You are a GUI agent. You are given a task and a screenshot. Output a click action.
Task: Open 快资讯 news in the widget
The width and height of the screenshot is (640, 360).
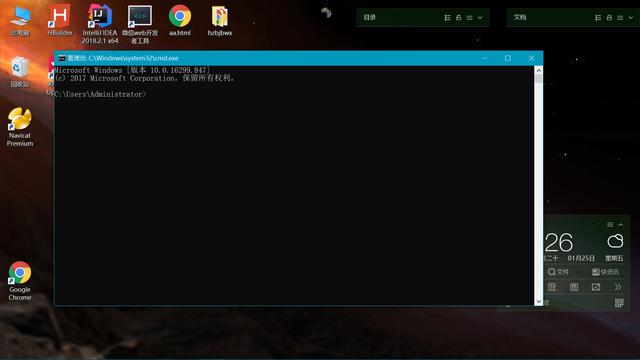click(x=605, y=272)
